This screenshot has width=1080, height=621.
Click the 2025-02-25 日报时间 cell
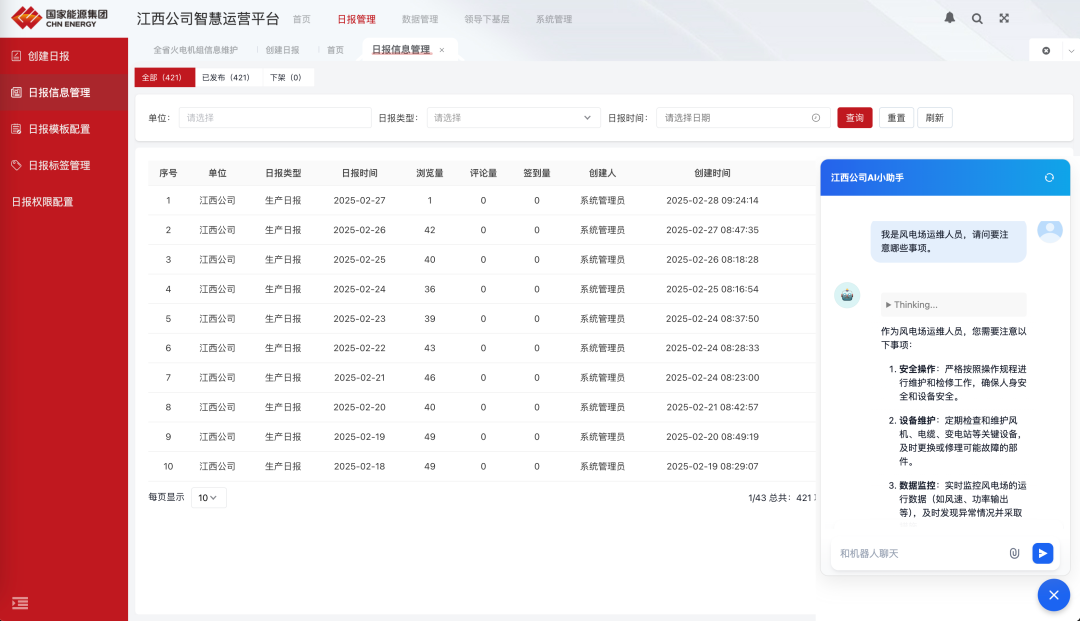(x=360, y=260)
